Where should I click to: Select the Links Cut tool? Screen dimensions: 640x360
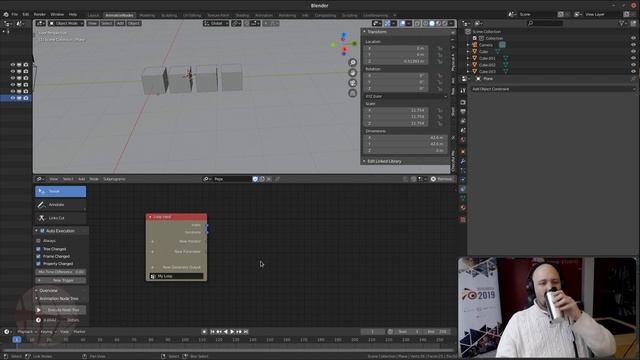[x=60, y=218]
